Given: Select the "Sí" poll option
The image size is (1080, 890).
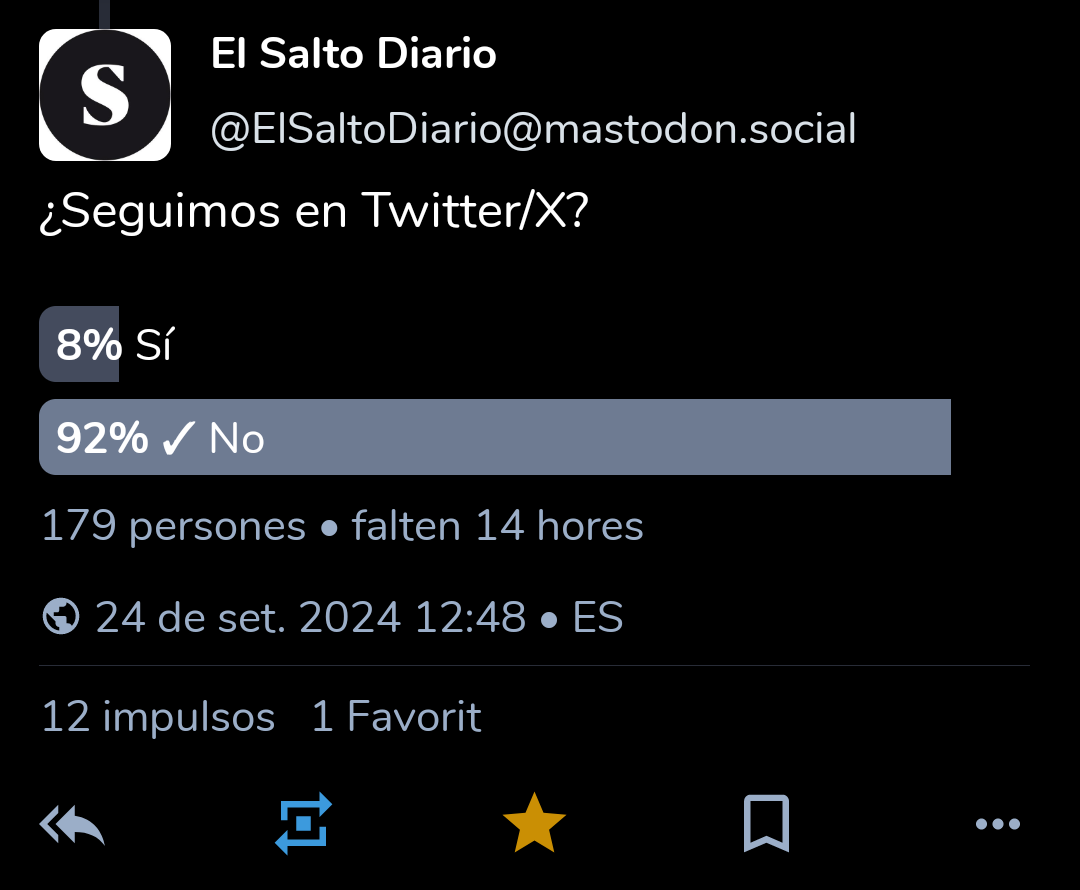Looking at the screenshot, I should [x=154, y=345].
